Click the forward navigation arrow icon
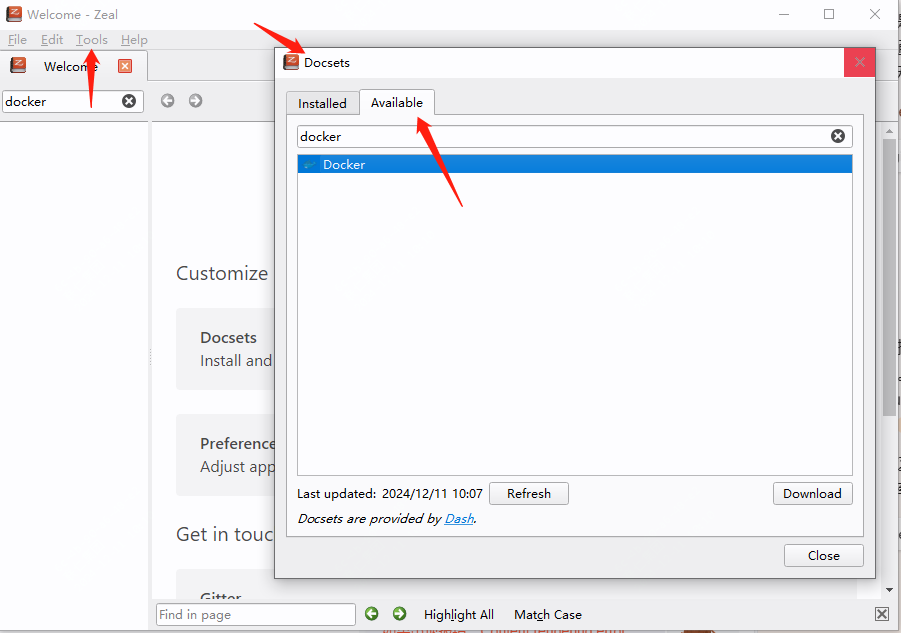This screenshot has height=633, width=901. tap(195, 101)
